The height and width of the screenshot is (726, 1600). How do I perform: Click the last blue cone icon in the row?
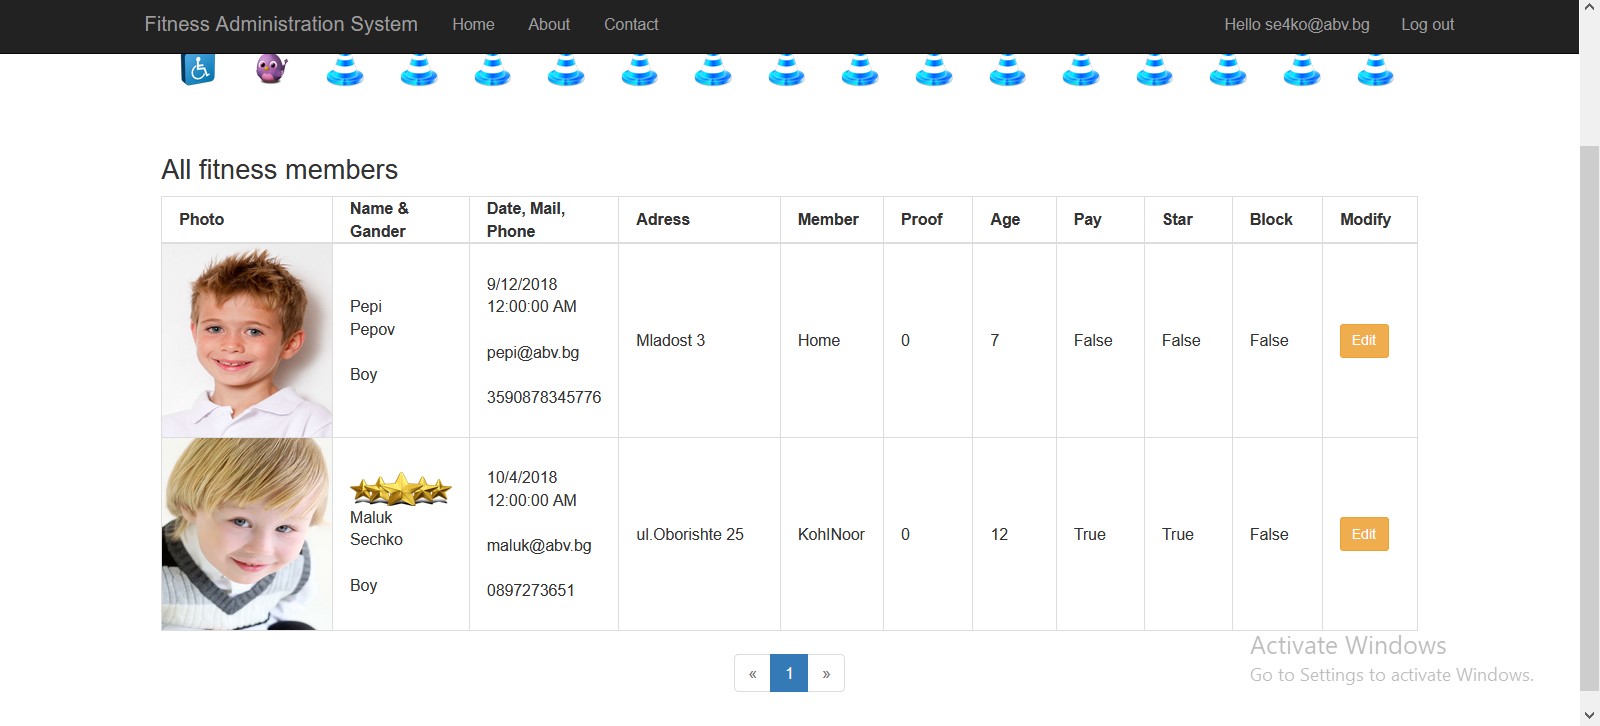(1375, 70)
